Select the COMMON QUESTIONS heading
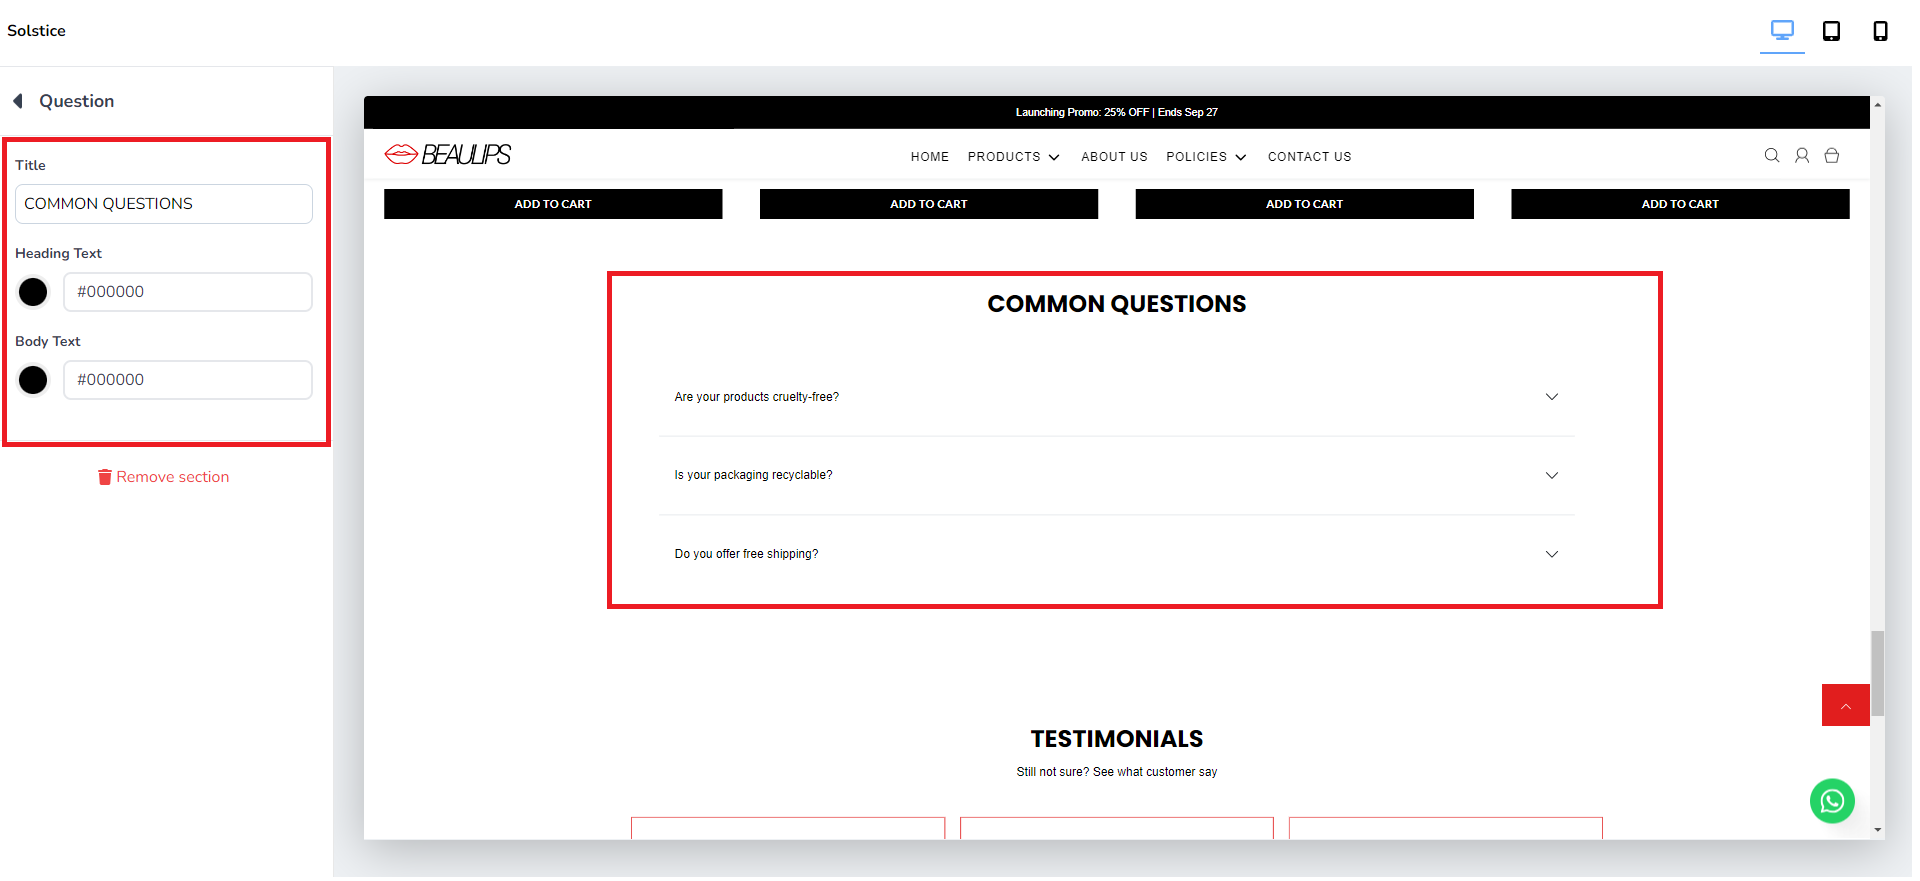 pyautogui.click(x=1116, y=304)
